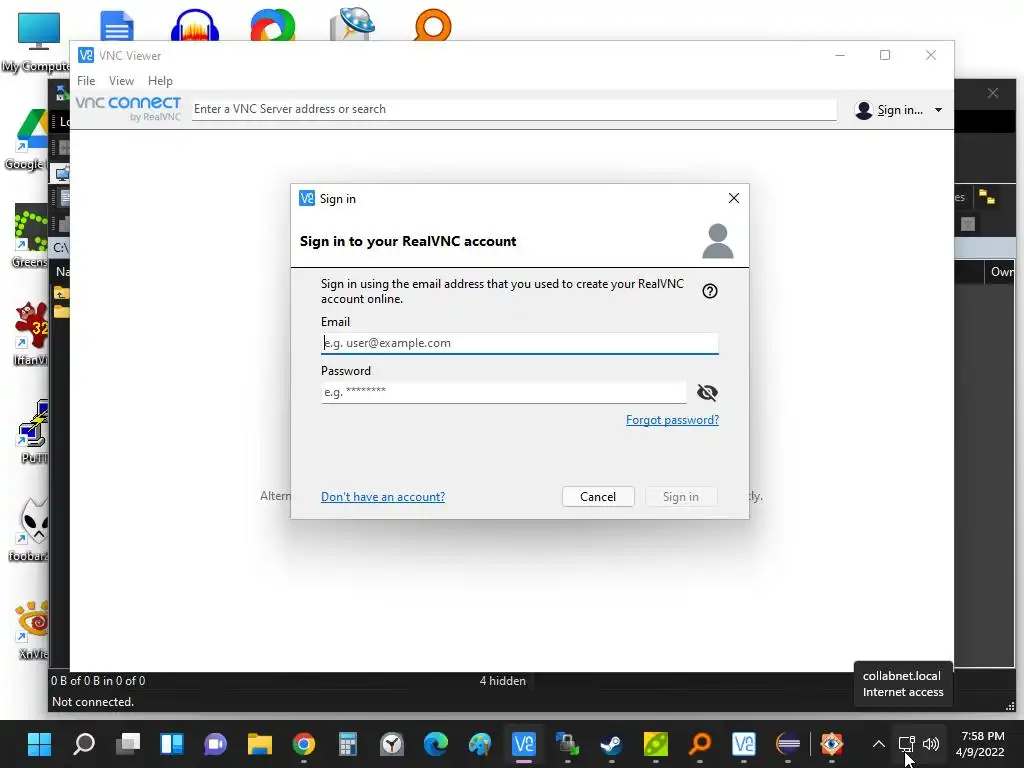Open the File menu
The width and height of the screenshot is (1024, 768).
click(86, 80)
